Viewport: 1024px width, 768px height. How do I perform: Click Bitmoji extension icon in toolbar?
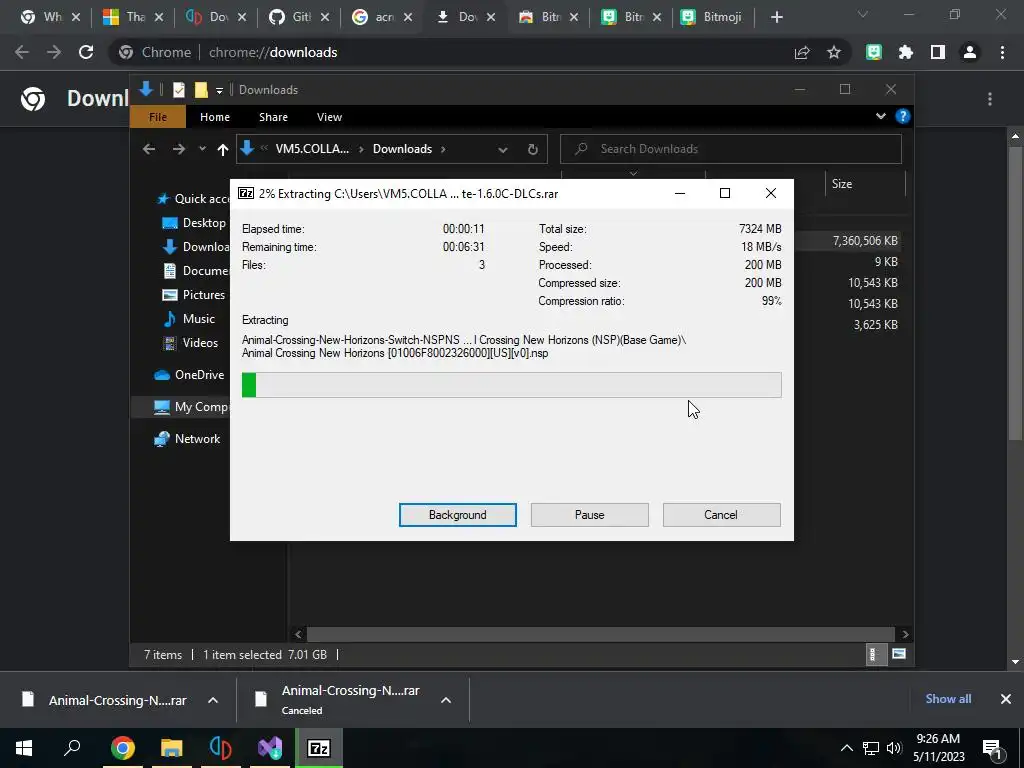[874, 52]
